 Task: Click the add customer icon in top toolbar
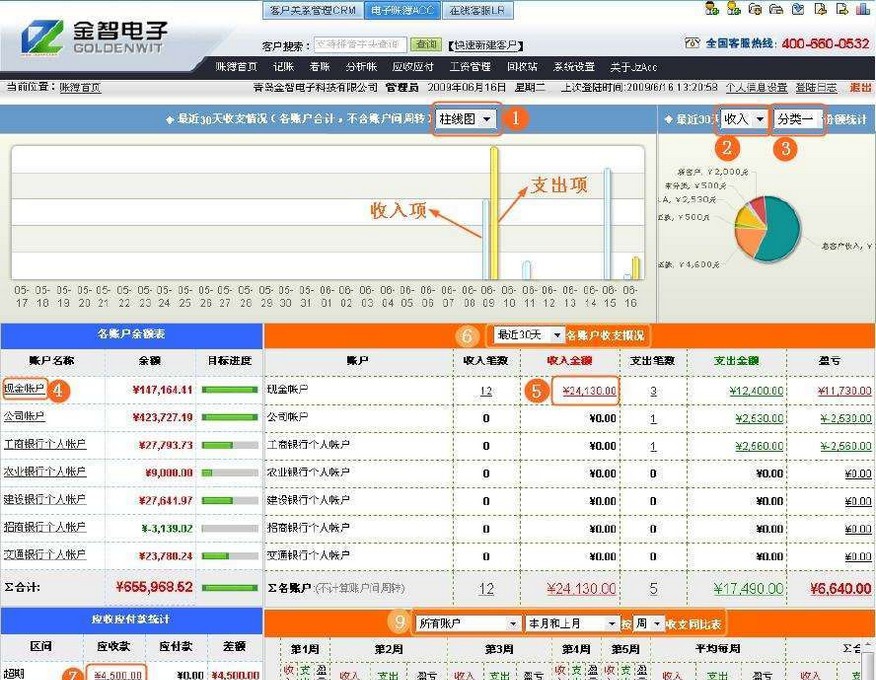[711, 9]
